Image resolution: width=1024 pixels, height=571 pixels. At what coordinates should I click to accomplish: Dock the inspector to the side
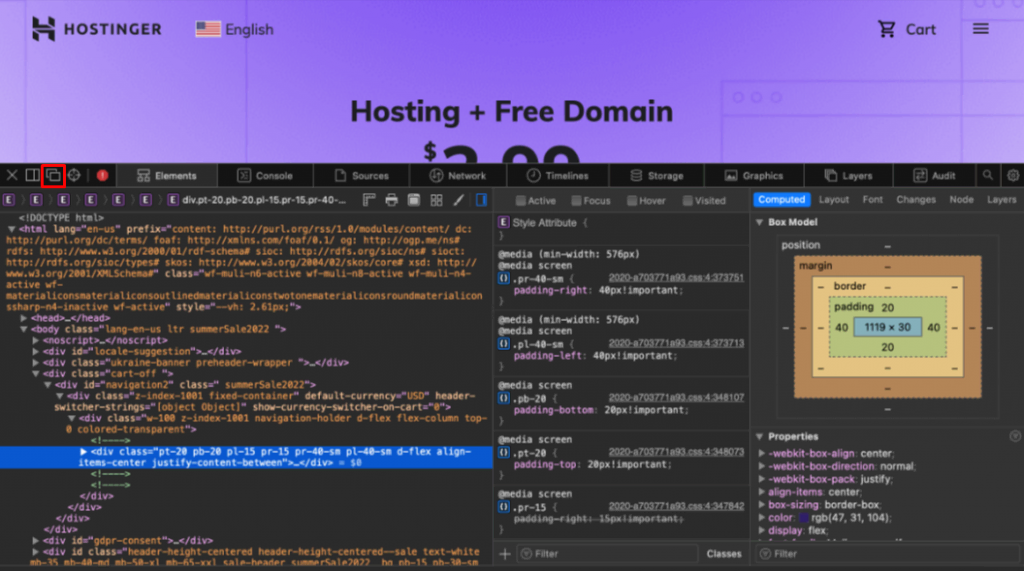tap(32, 175)
